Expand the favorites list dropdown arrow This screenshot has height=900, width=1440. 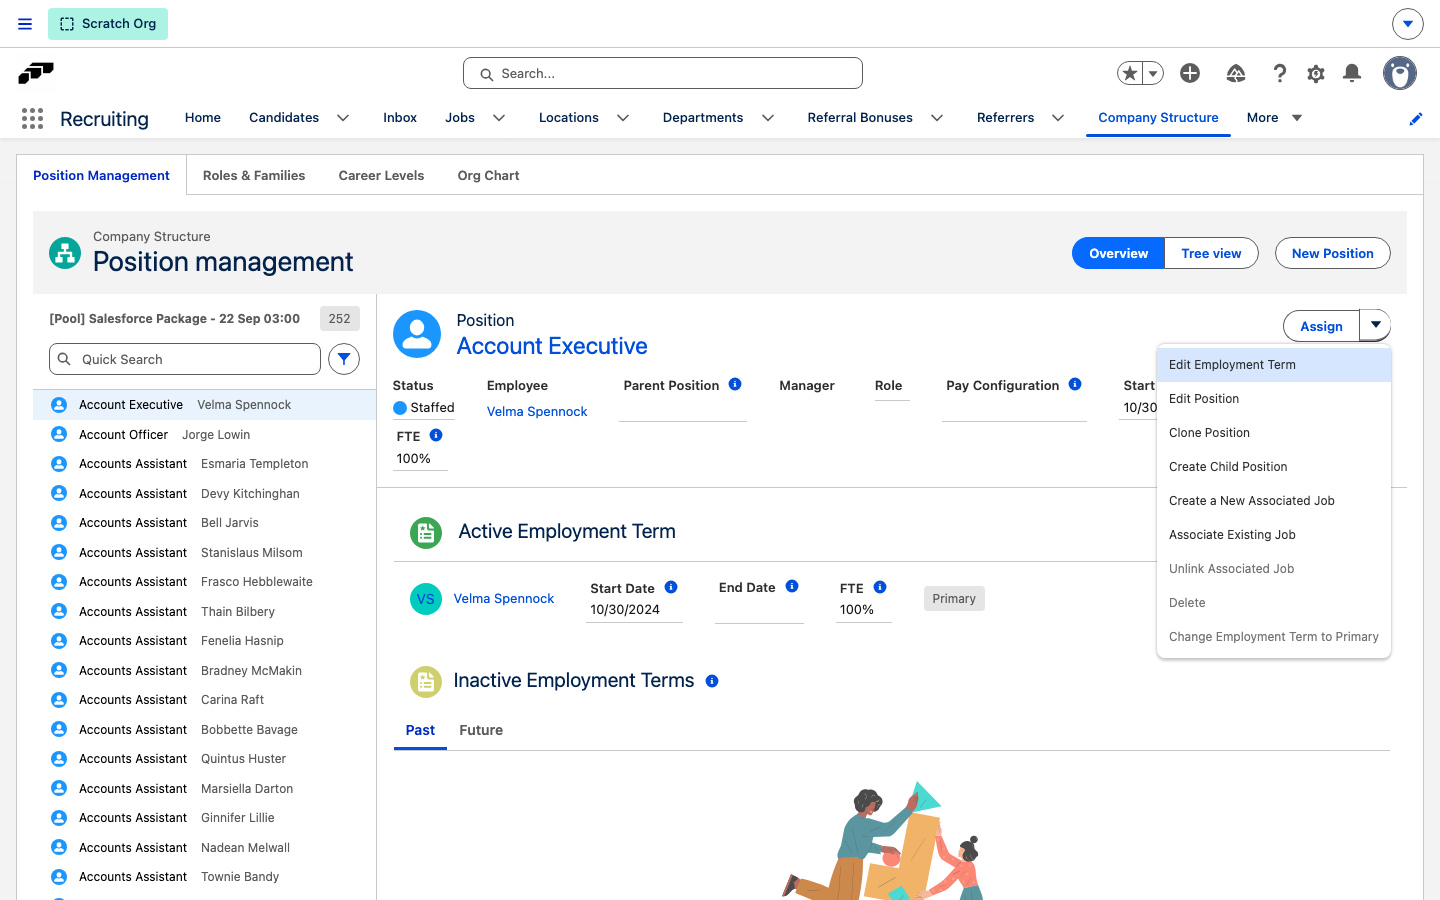click(x=1153, y=73)
